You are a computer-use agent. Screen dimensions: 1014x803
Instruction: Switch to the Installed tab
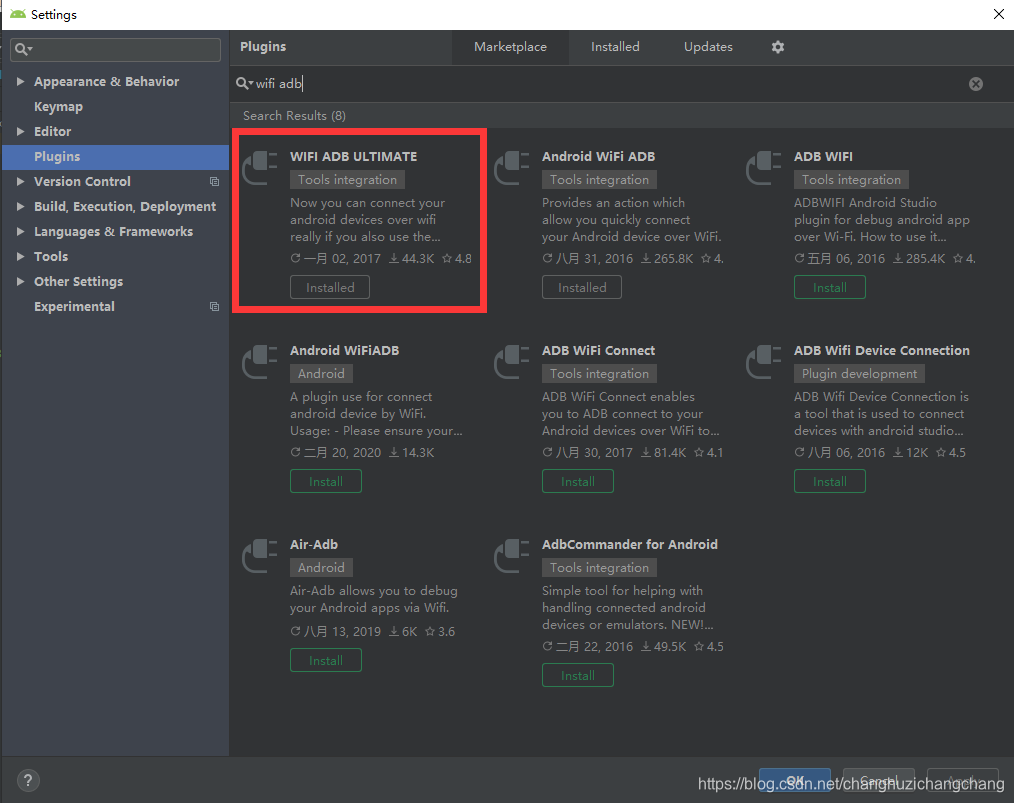[615, 47]
